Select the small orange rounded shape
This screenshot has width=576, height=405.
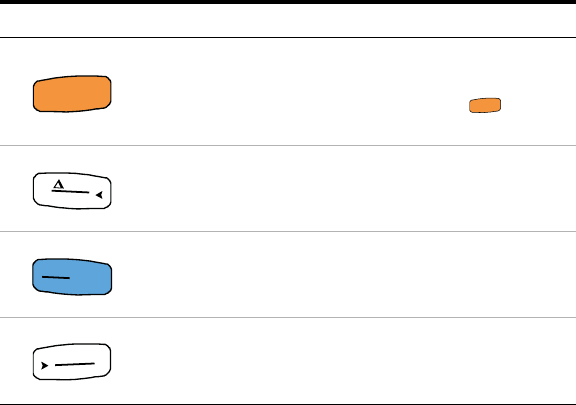coord(485,105)
